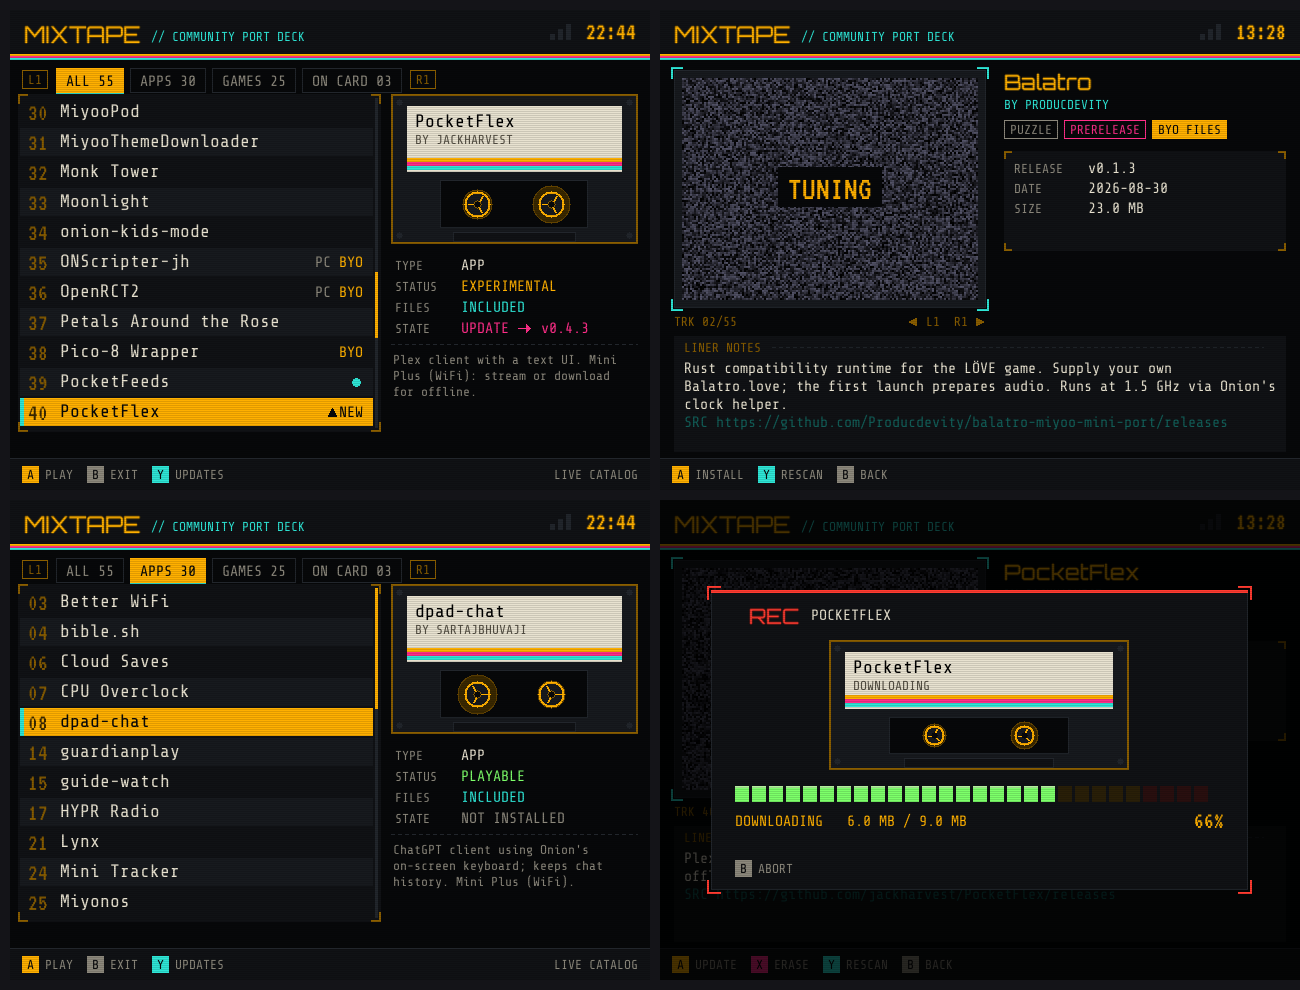This screenshot has width=1300, height=990.
Task: Select the APPS 30 tab in the top-left screen
Action: [x=168, y=81]
